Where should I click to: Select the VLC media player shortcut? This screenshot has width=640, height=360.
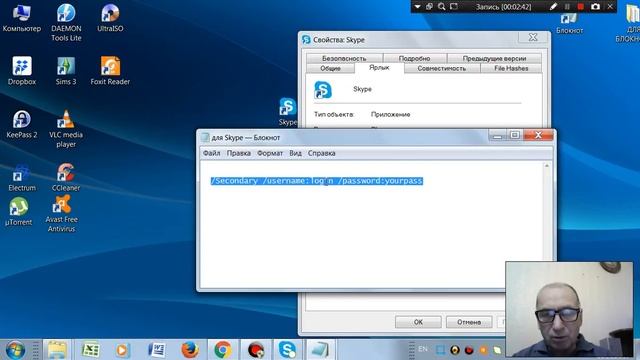point(66,129)
